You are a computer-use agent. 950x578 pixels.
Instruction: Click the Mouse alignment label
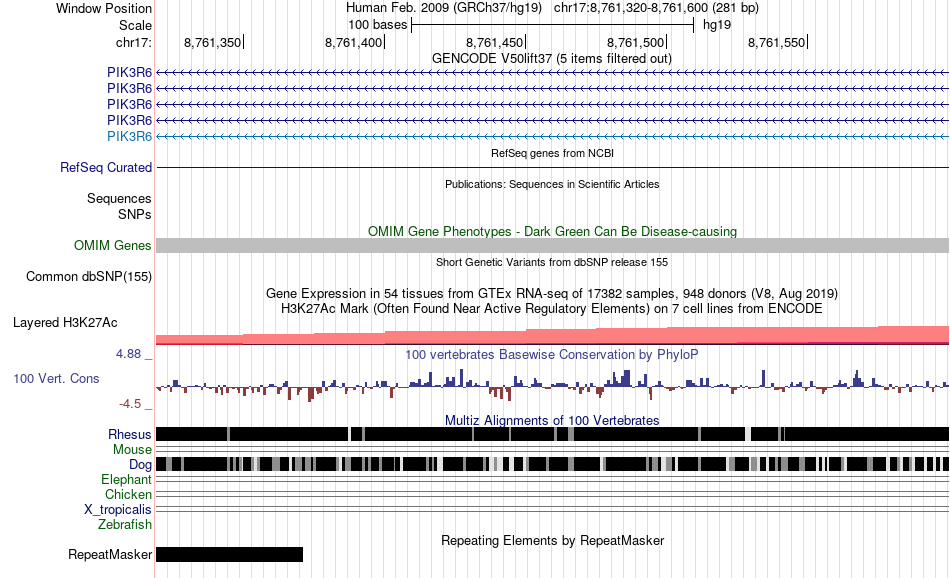tap(132, 450)
